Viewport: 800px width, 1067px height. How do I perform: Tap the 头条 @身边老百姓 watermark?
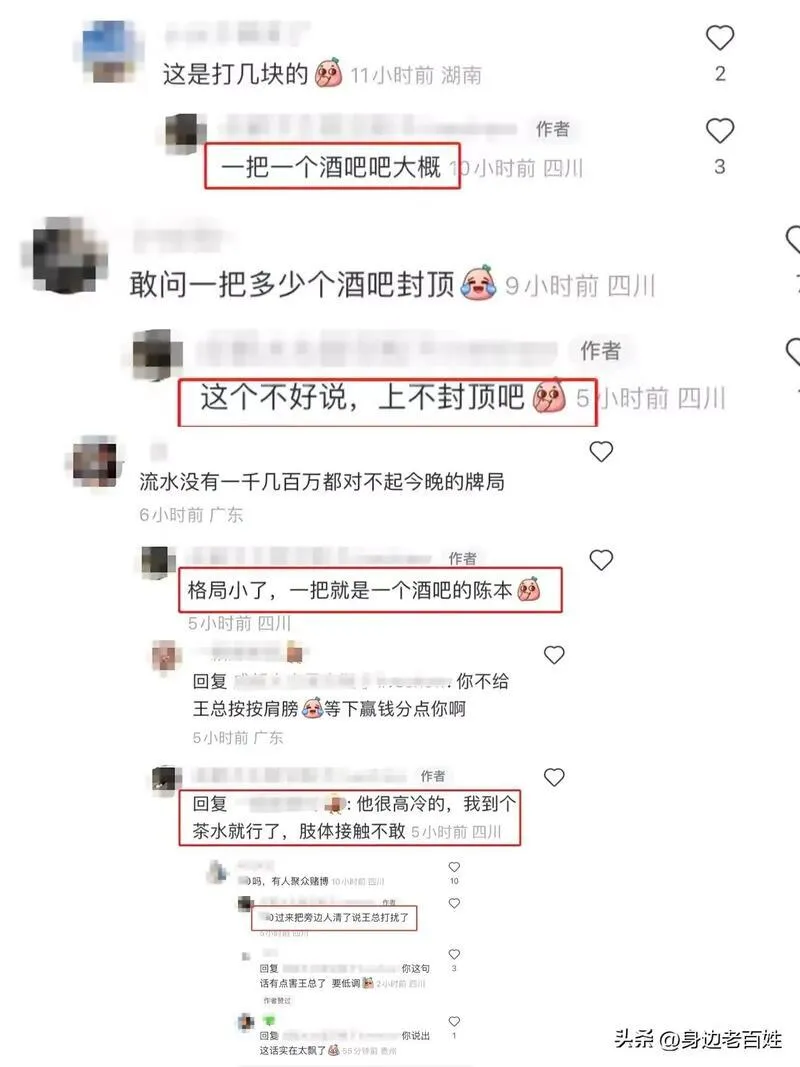point(698,1039)
